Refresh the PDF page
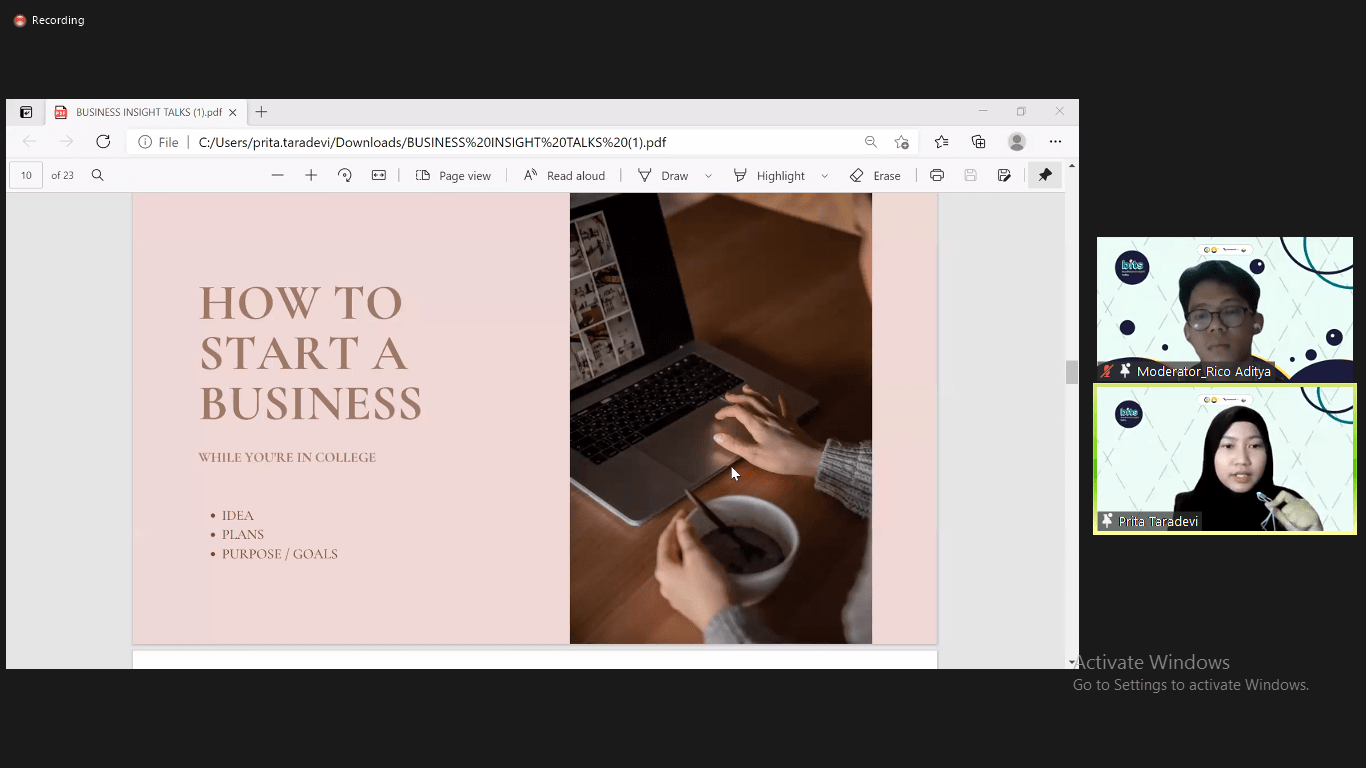Screen dimensions: 1366x768 (x=103, y=142)
